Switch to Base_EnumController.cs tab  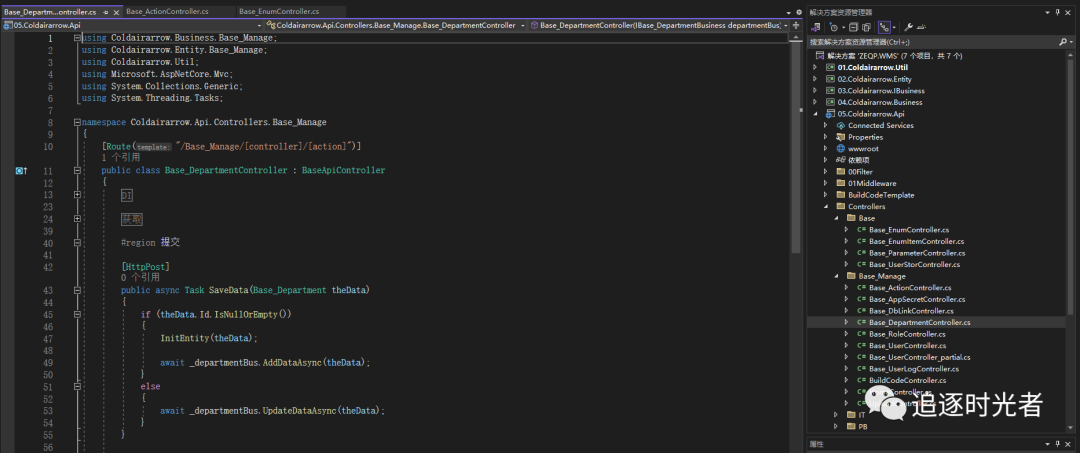coord(279,12)
